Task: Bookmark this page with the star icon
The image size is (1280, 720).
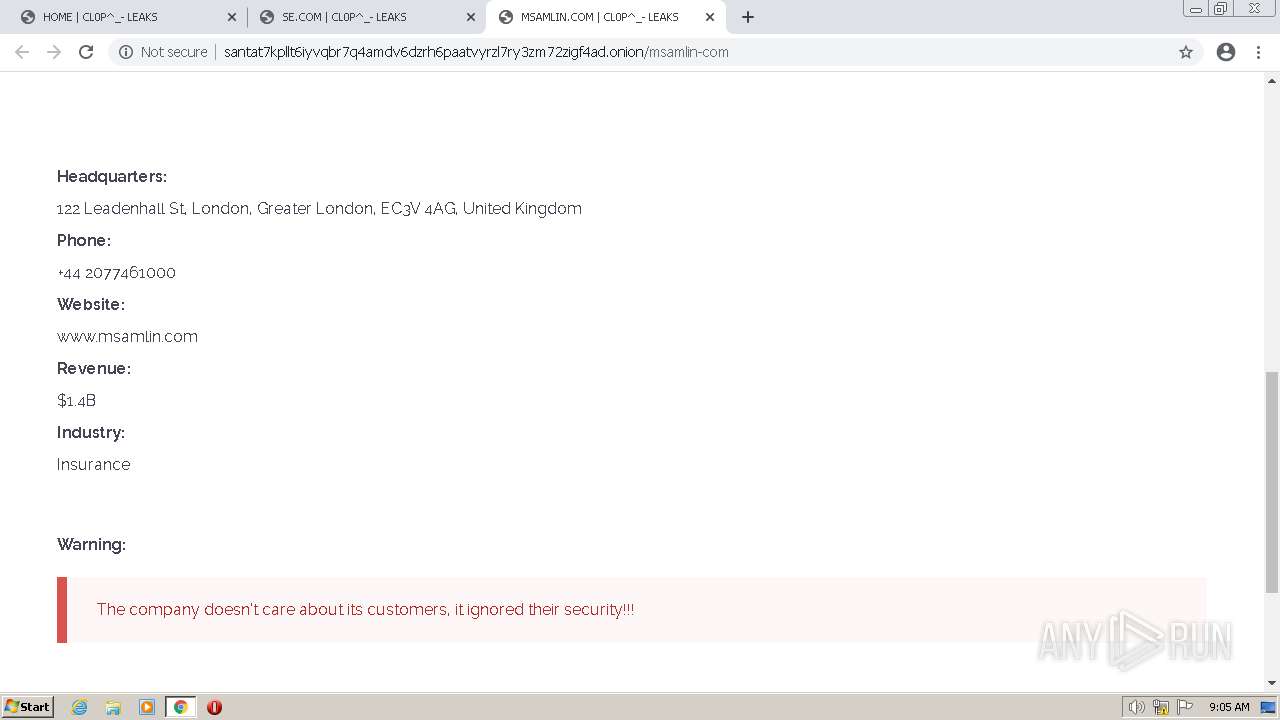Action: click(x=1186, y=52)
